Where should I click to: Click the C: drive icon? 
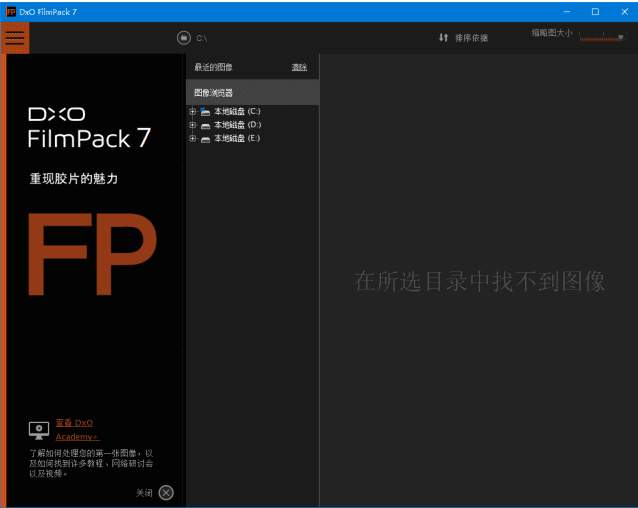(205, 111)
